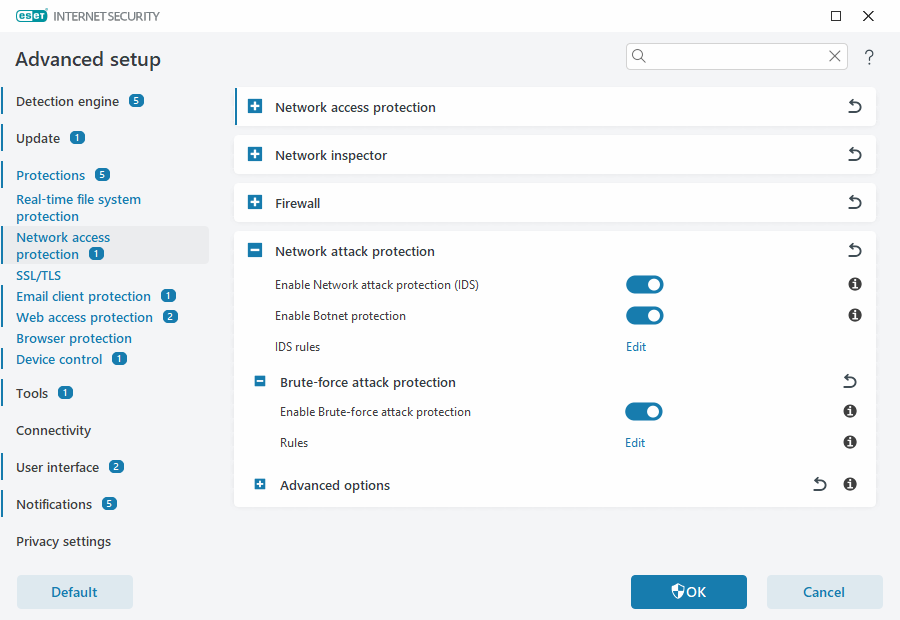The height and width of the screenshot is (620, 900).
Task: Revert Advanced options to default
Action: 820,485
